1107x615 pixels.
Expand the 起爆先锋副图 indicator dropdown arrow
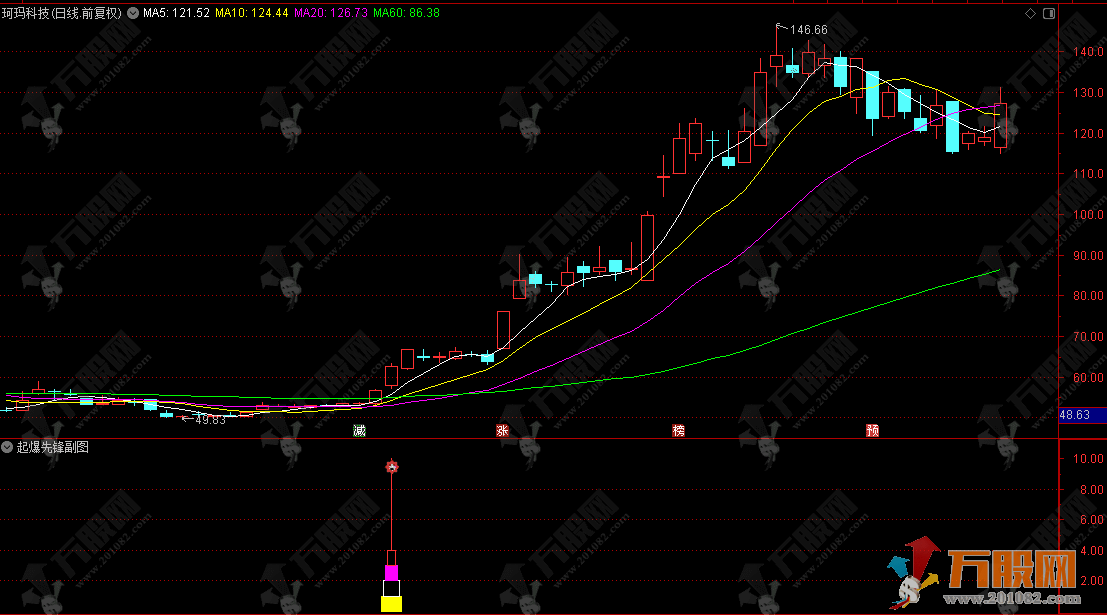click(7, 447)
